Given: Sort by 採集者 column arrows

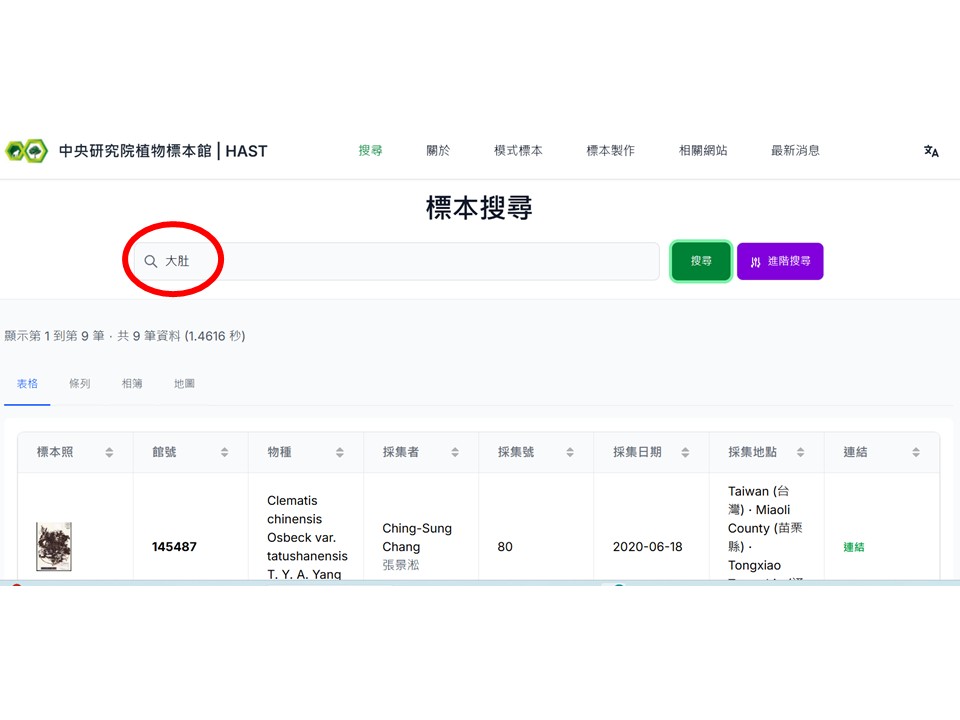Looking at the screenshot, I should [455, 453].
